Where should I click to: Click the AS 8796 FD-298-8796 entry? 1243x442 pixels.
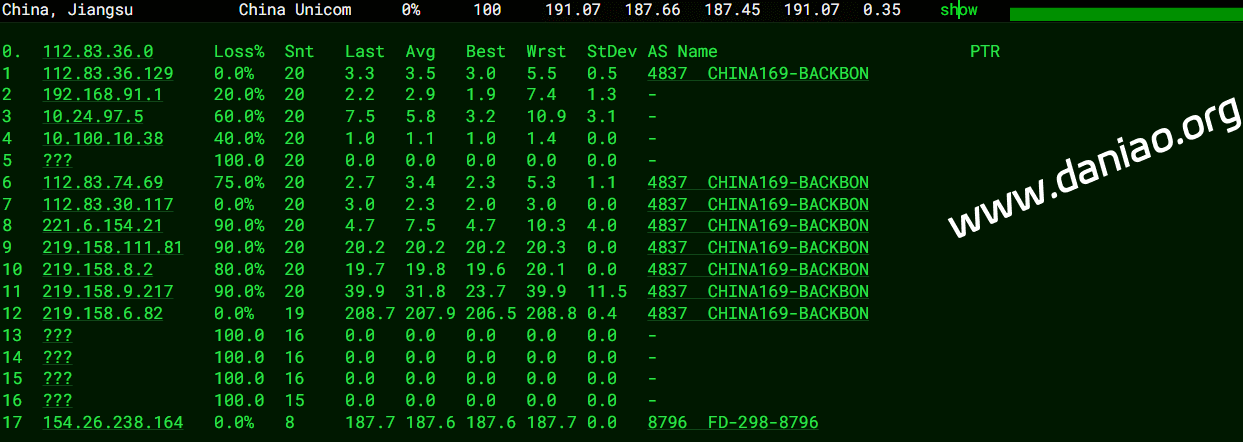coord(733,423)
